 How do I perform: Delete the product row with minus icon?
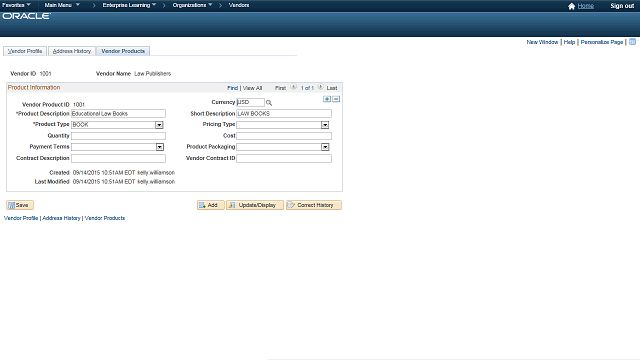coord(336,99)
